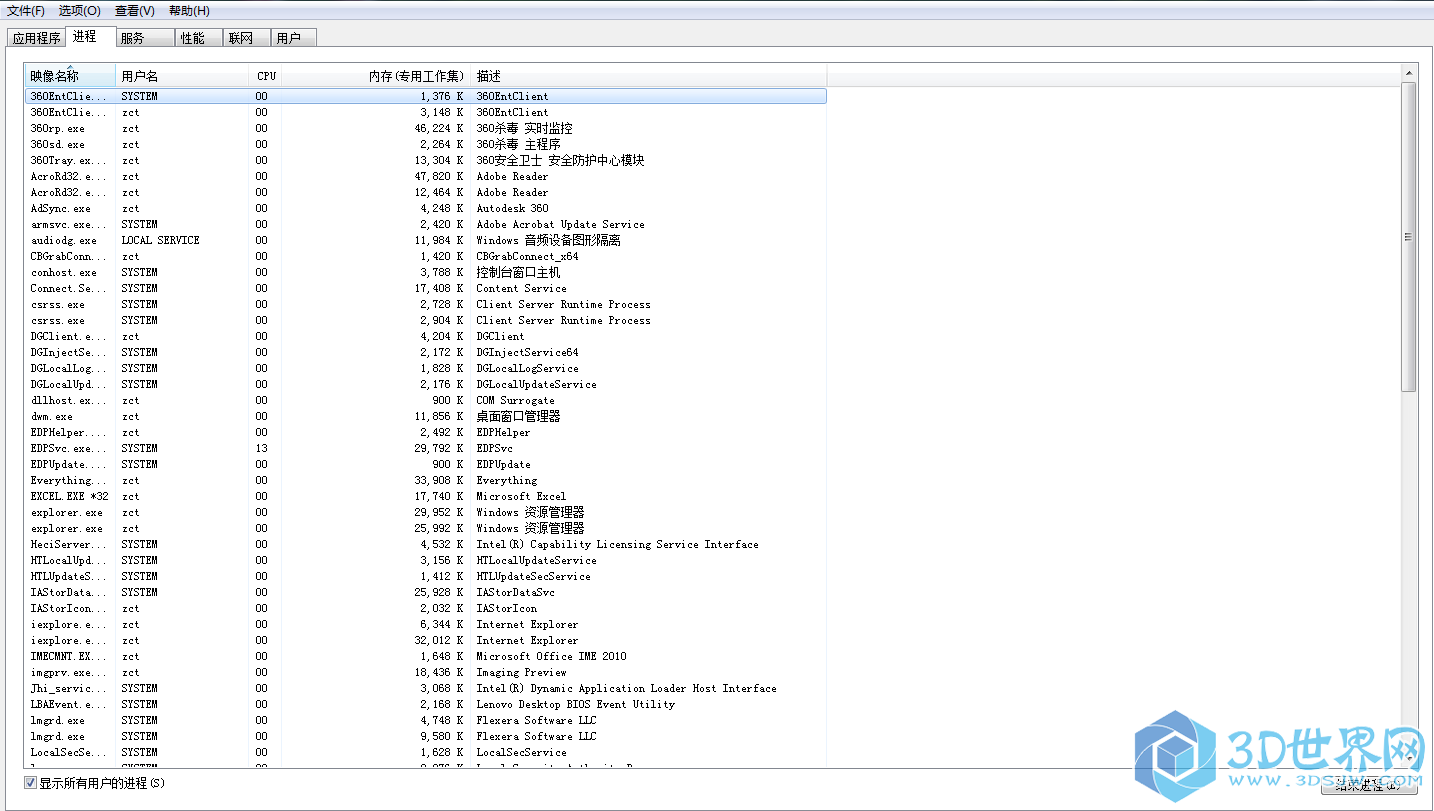
Task: Select the HeciServer process row
Action: pyautogui.click(x=426, y=544)
